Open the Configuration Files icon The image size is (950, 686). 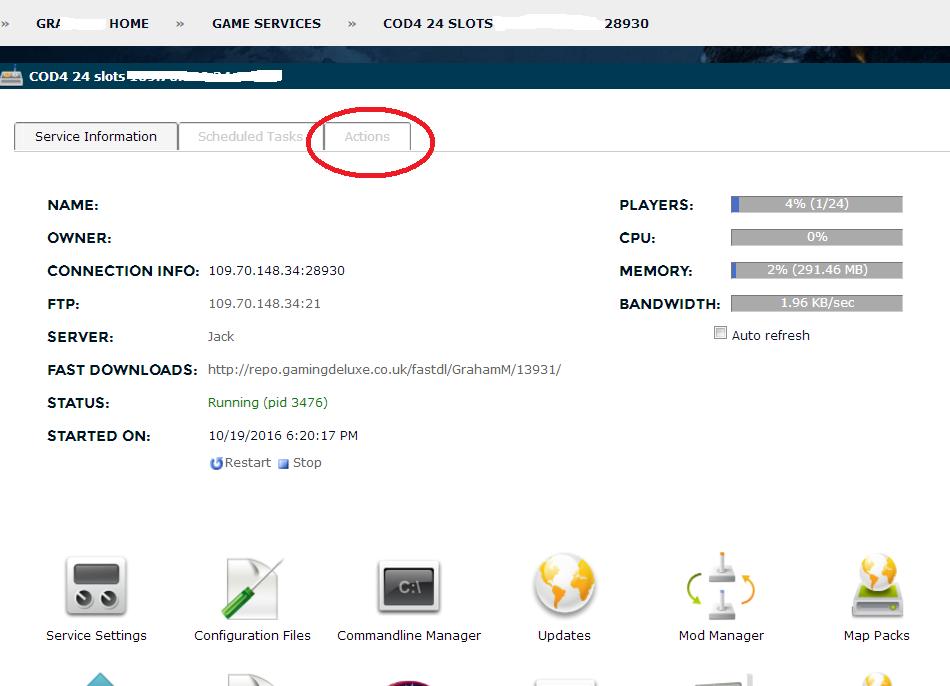[252, 587]
